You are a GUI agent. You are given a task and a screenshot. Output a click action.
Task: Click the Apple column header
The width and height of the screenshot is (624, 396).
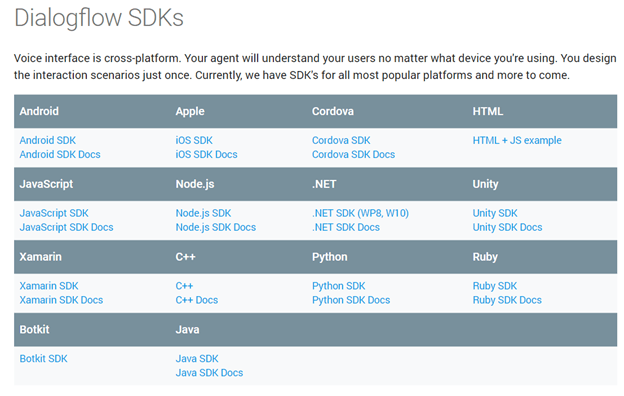tap(190, 111)
